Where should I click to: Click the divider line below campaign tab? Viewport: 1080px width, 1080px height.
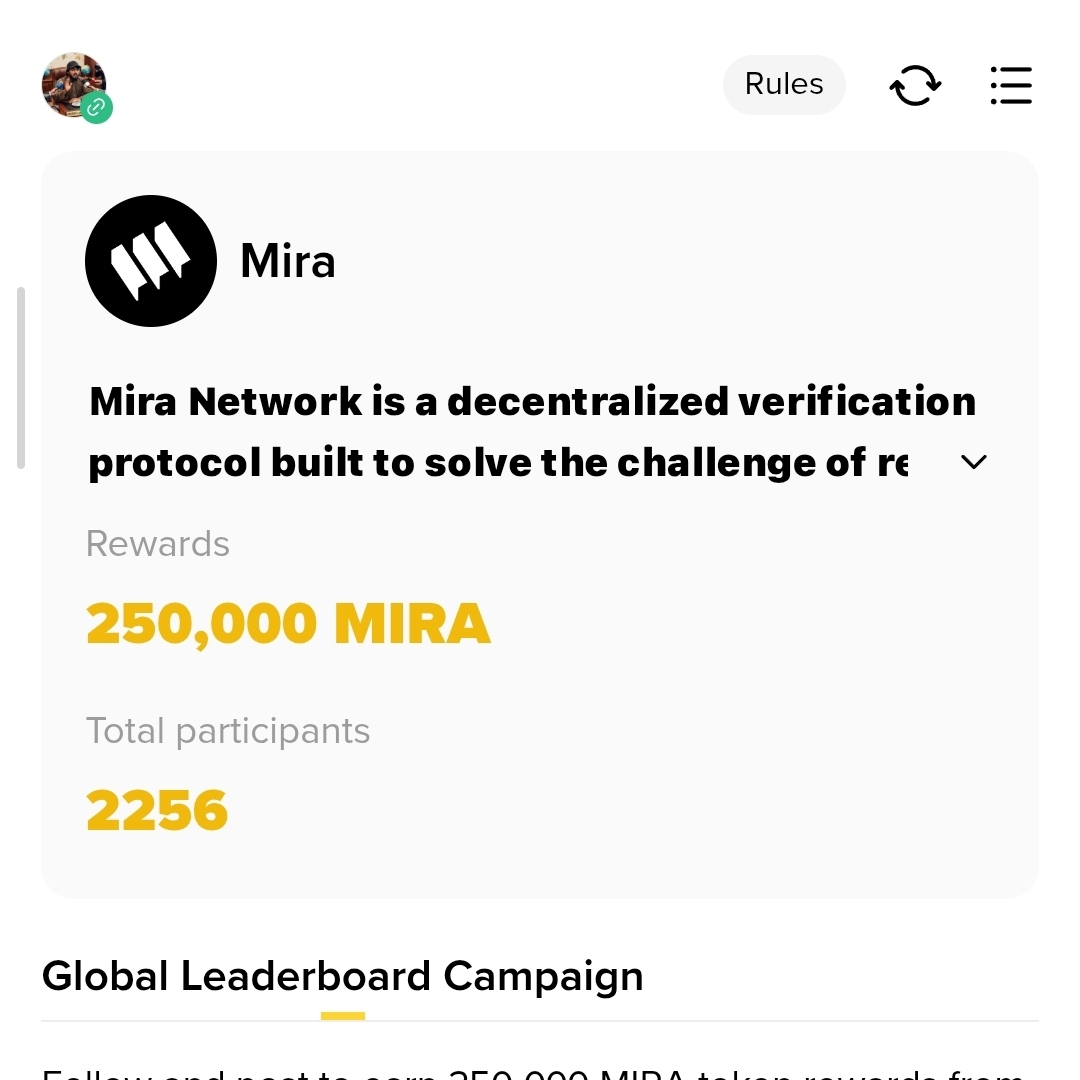(x=700, y=1021)
